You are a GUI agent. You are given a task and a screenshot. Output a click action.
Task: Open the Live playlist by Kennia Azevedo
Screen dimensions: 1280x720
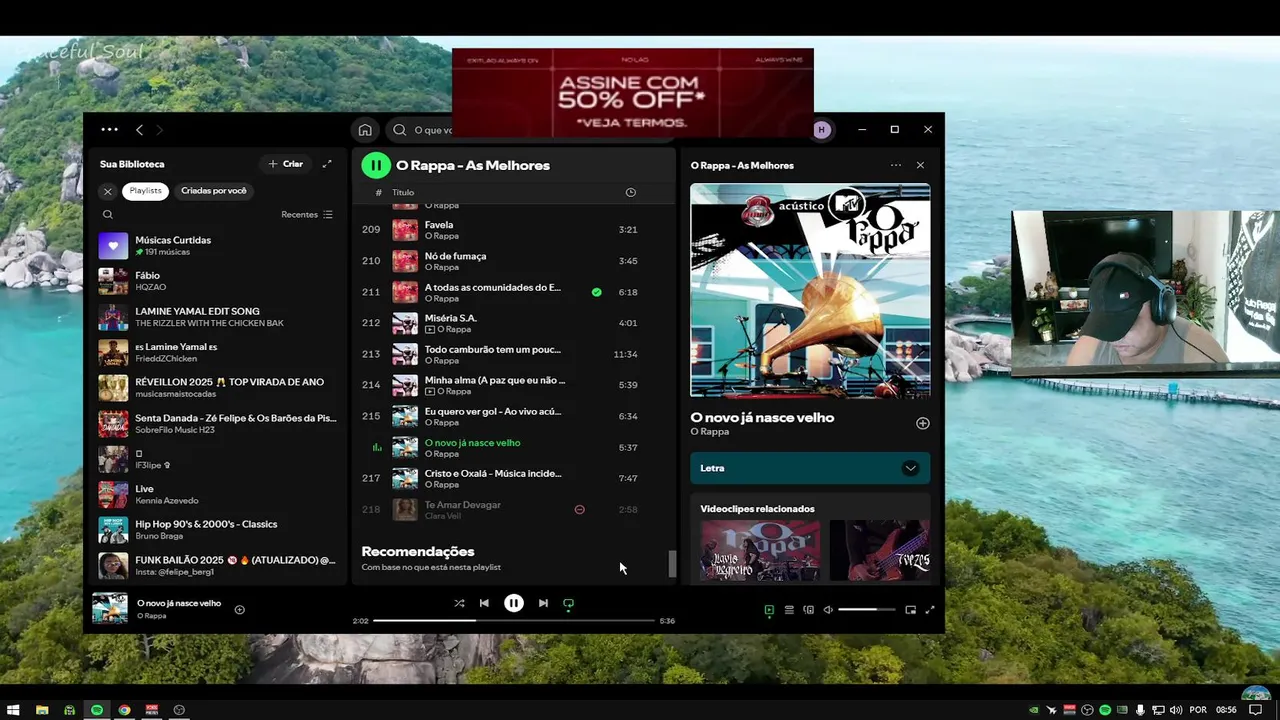tap(218, 494)
